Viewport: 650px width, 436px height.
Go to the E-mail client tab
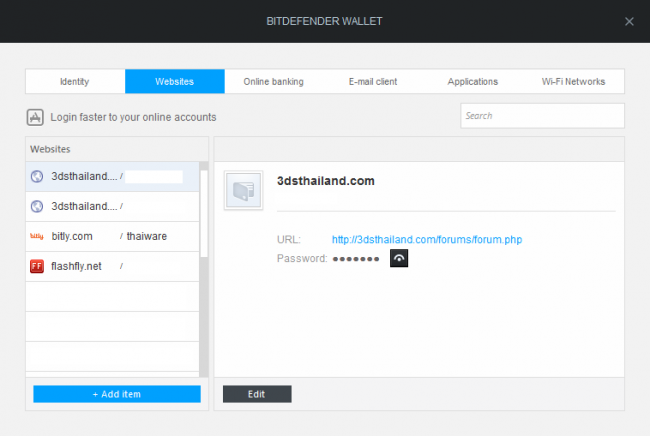pyautogui.click(x=373, y=82)
